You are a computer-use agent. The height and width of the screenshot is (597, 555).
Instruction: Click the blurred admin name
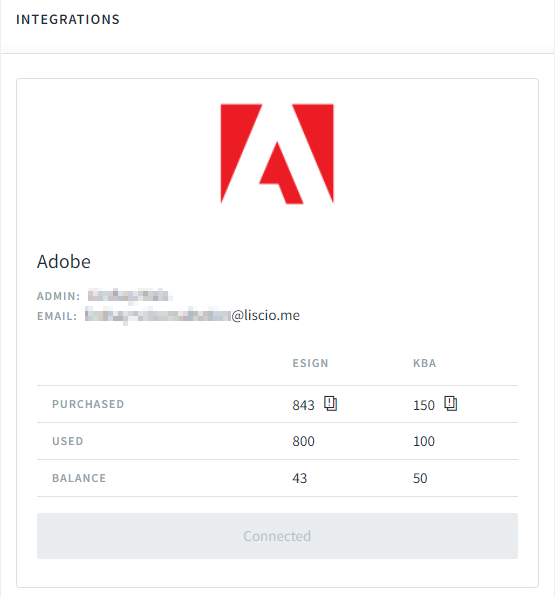coord(130,296)
